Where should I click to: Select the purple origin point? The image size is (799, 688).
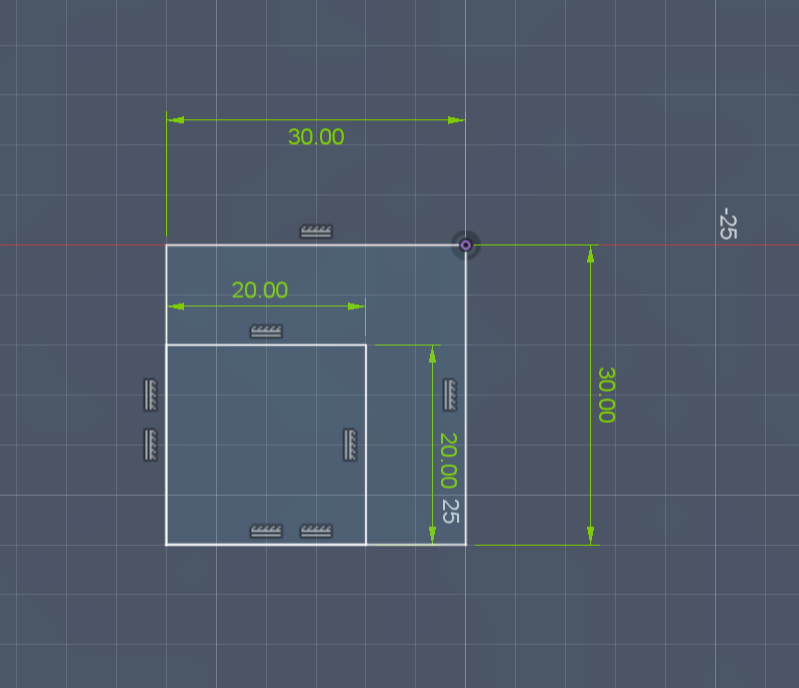465,245
